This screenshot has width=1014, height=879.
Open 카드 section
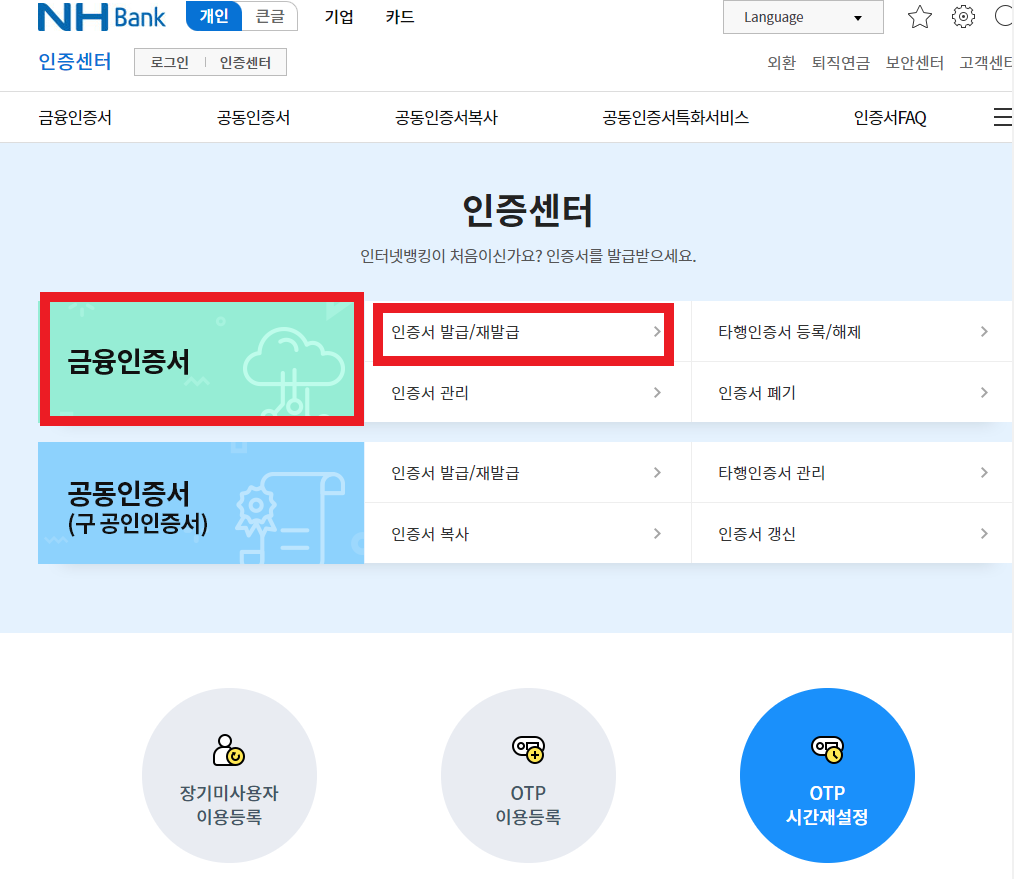400,17
